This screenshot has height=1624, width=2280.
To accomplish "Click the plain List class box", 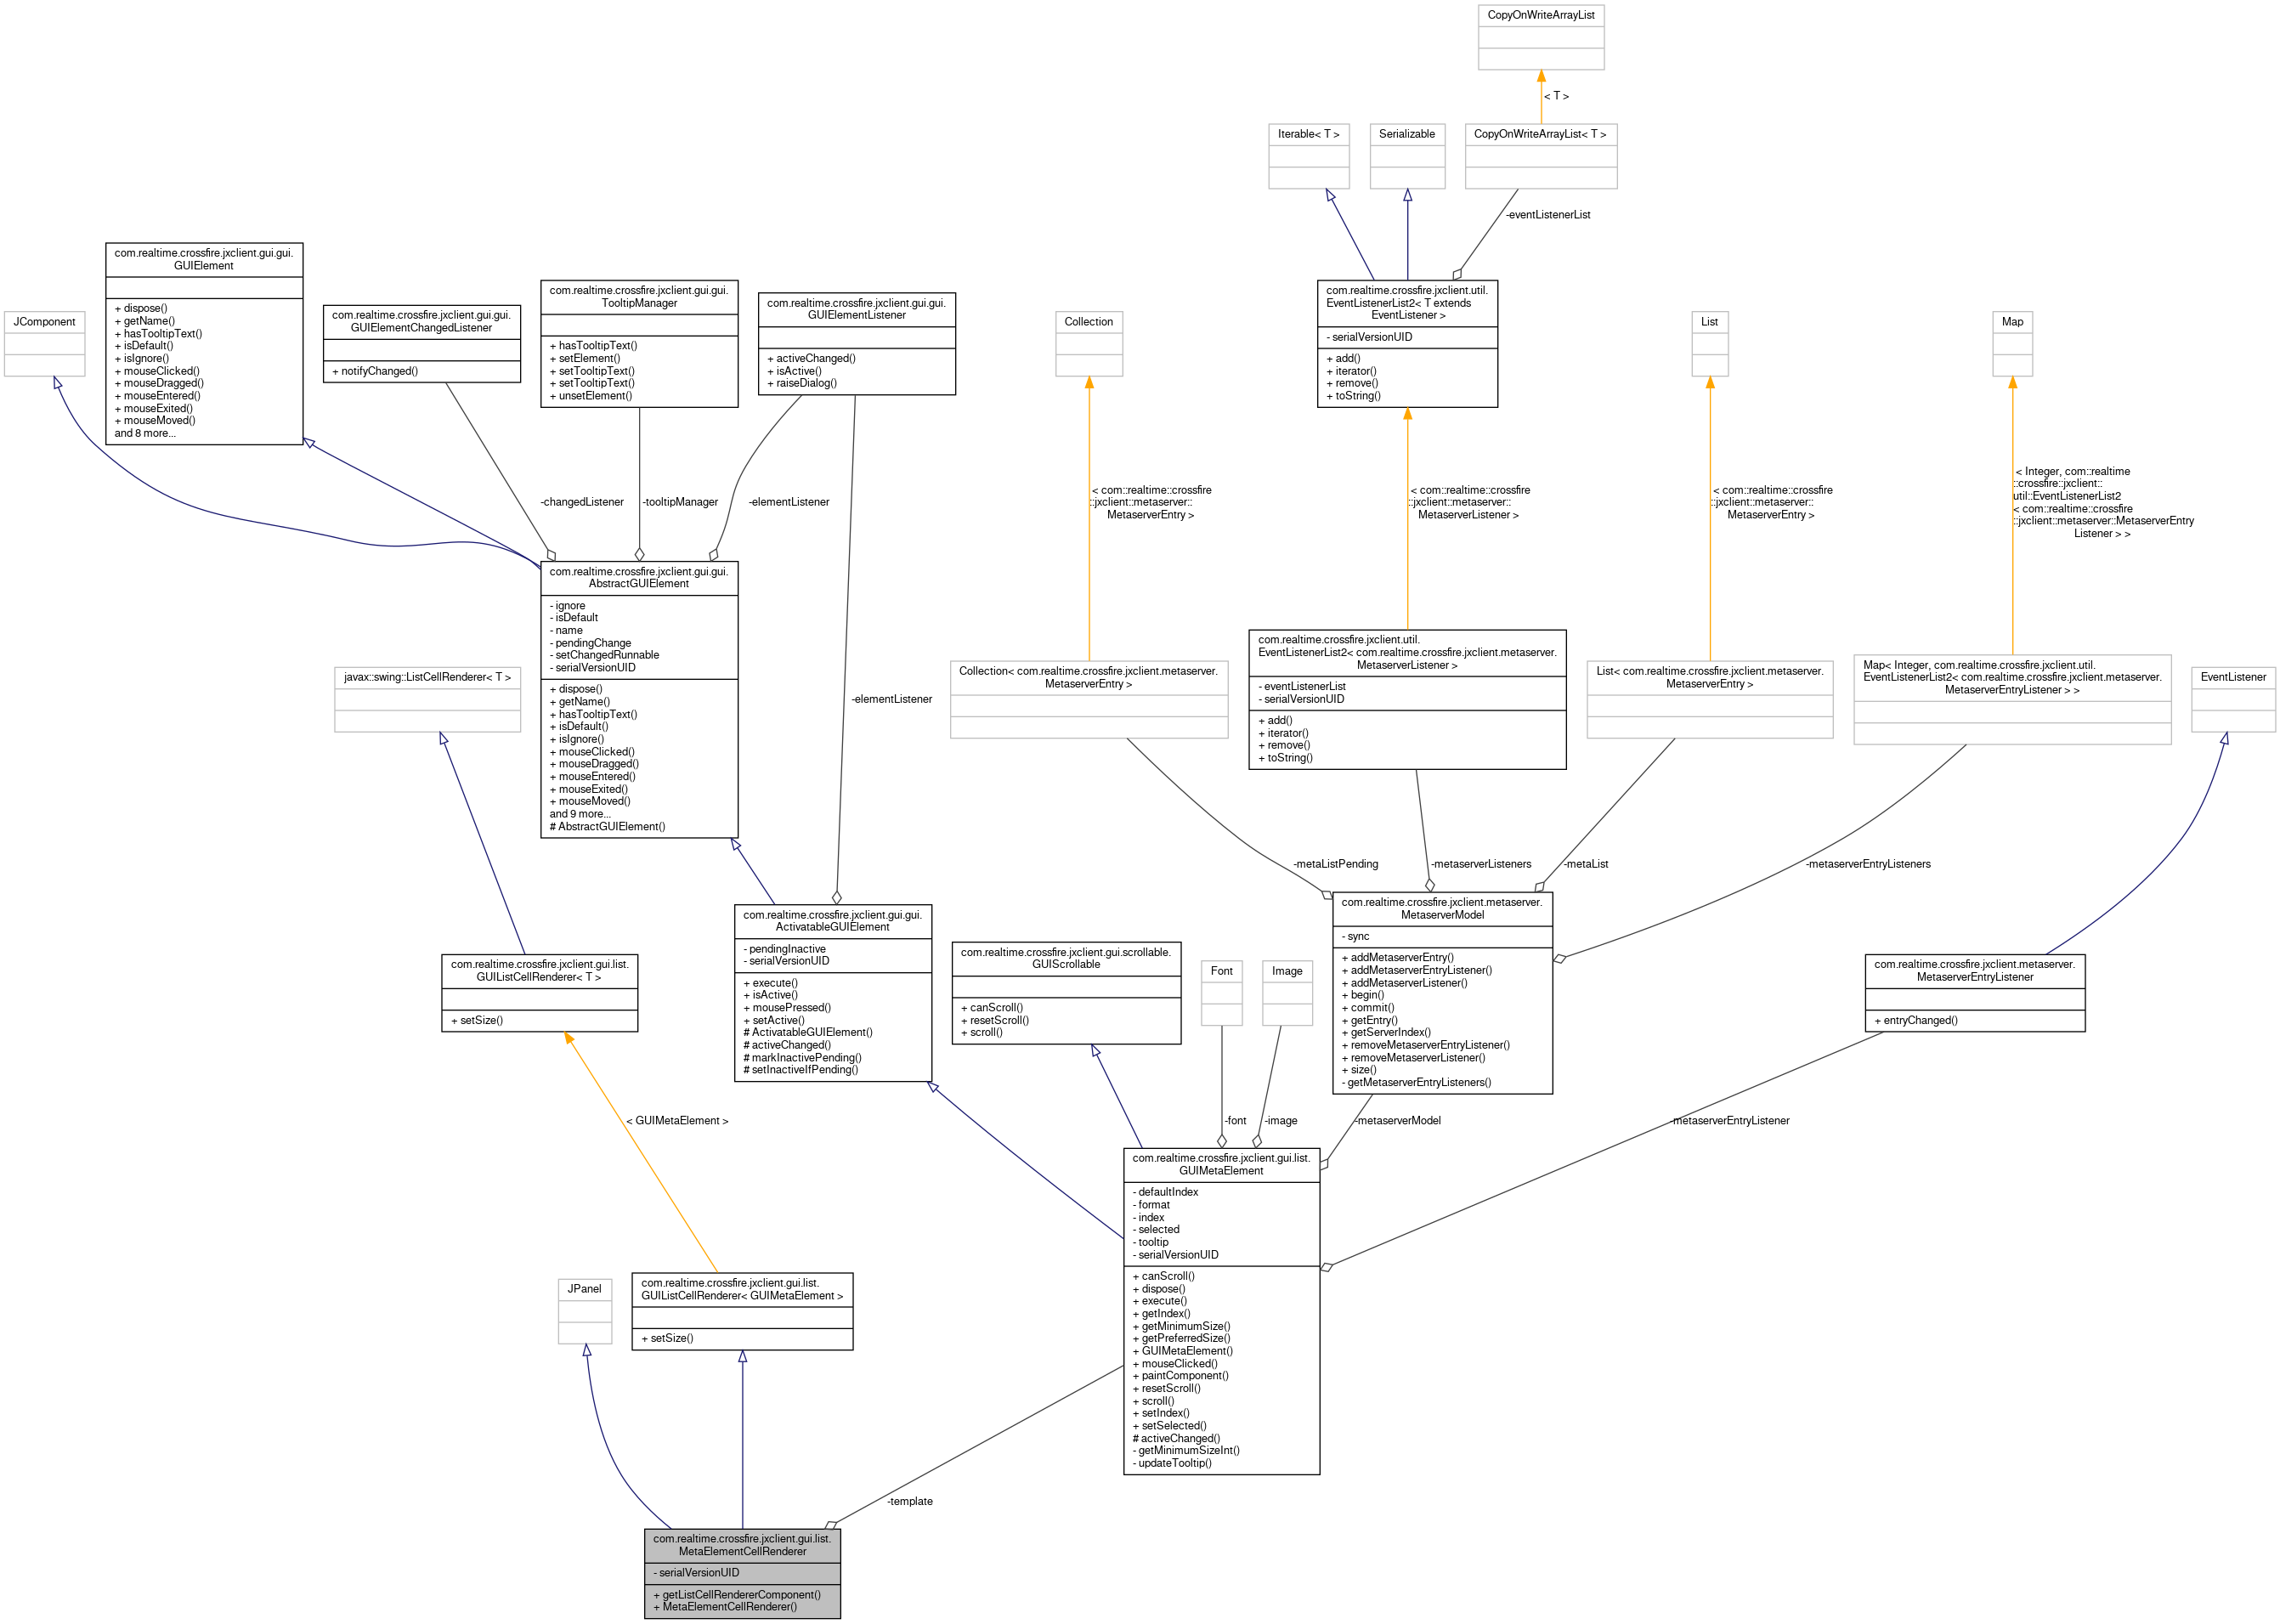I will point(1709,343).
